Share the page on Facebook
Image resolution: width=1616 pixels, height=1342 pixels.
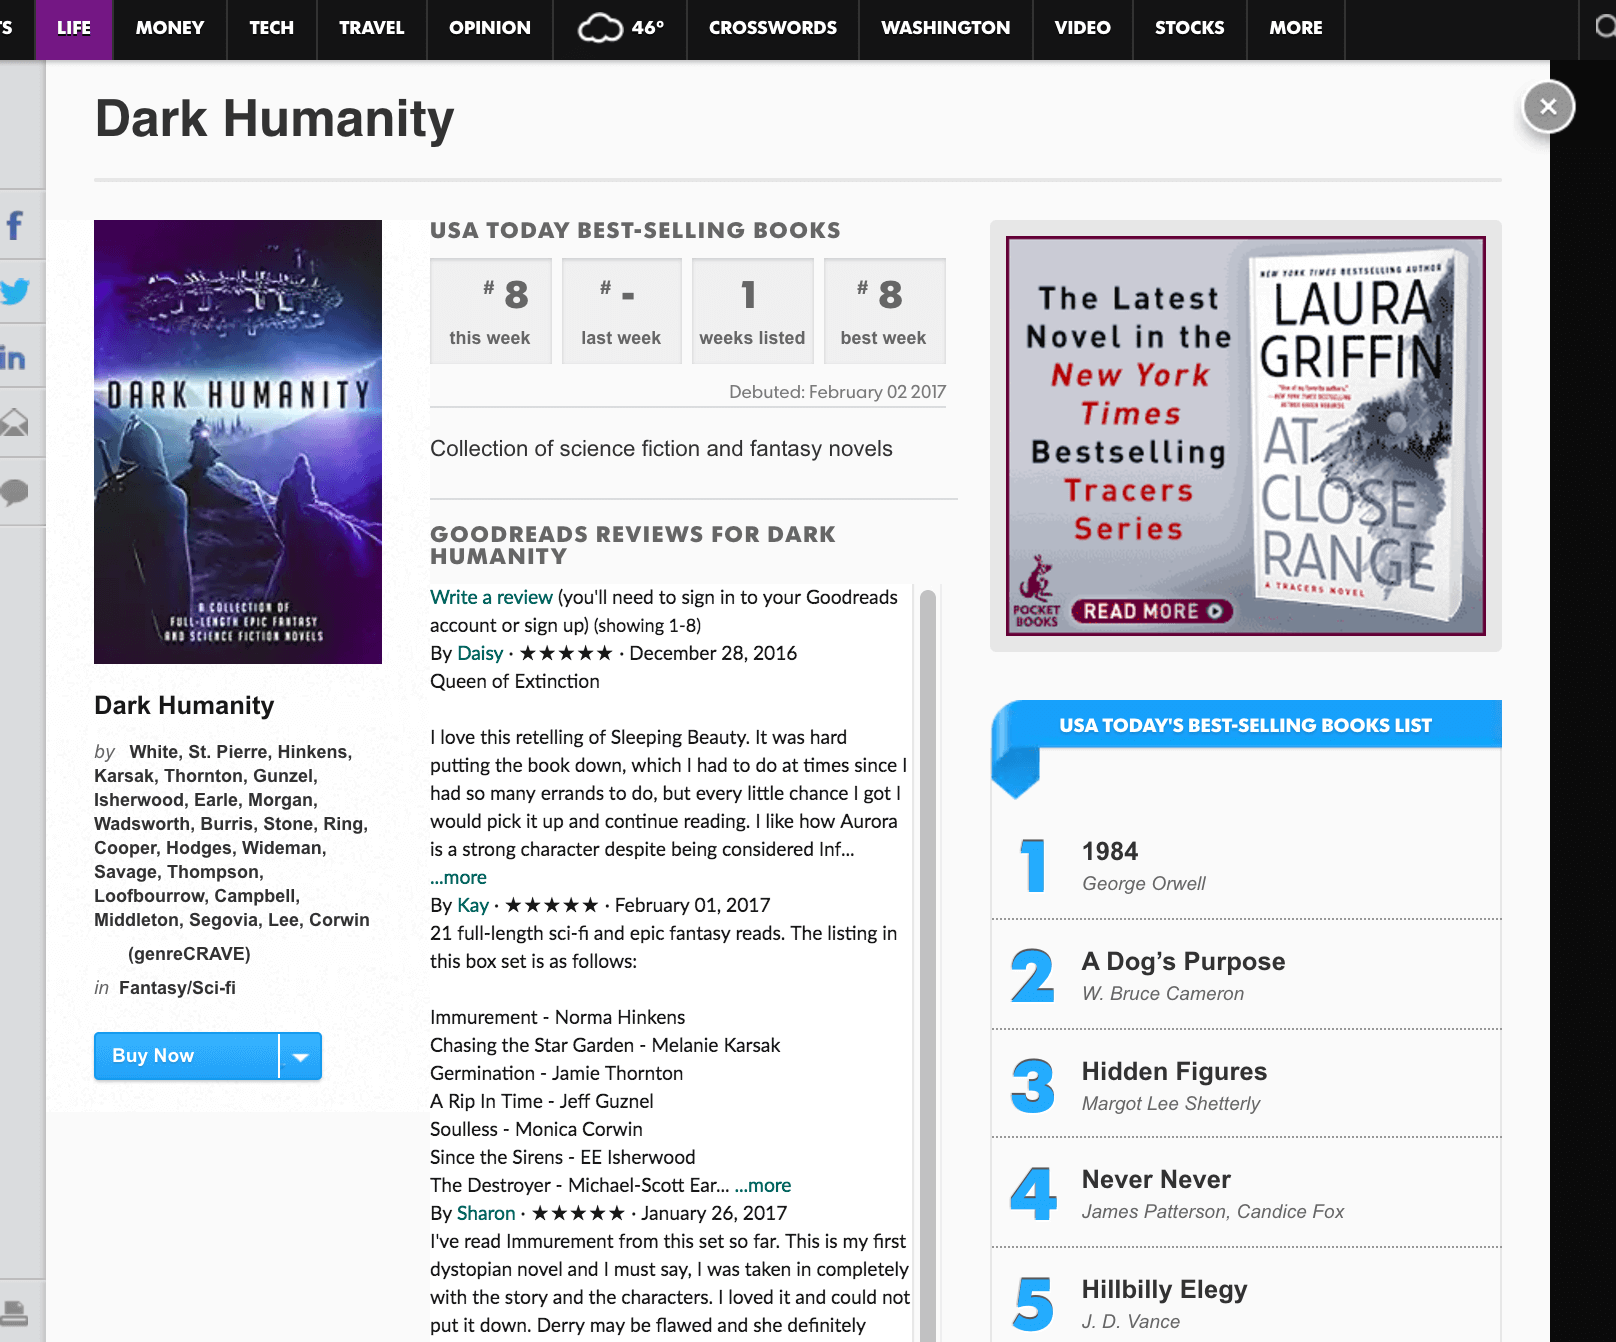point(15,226)
